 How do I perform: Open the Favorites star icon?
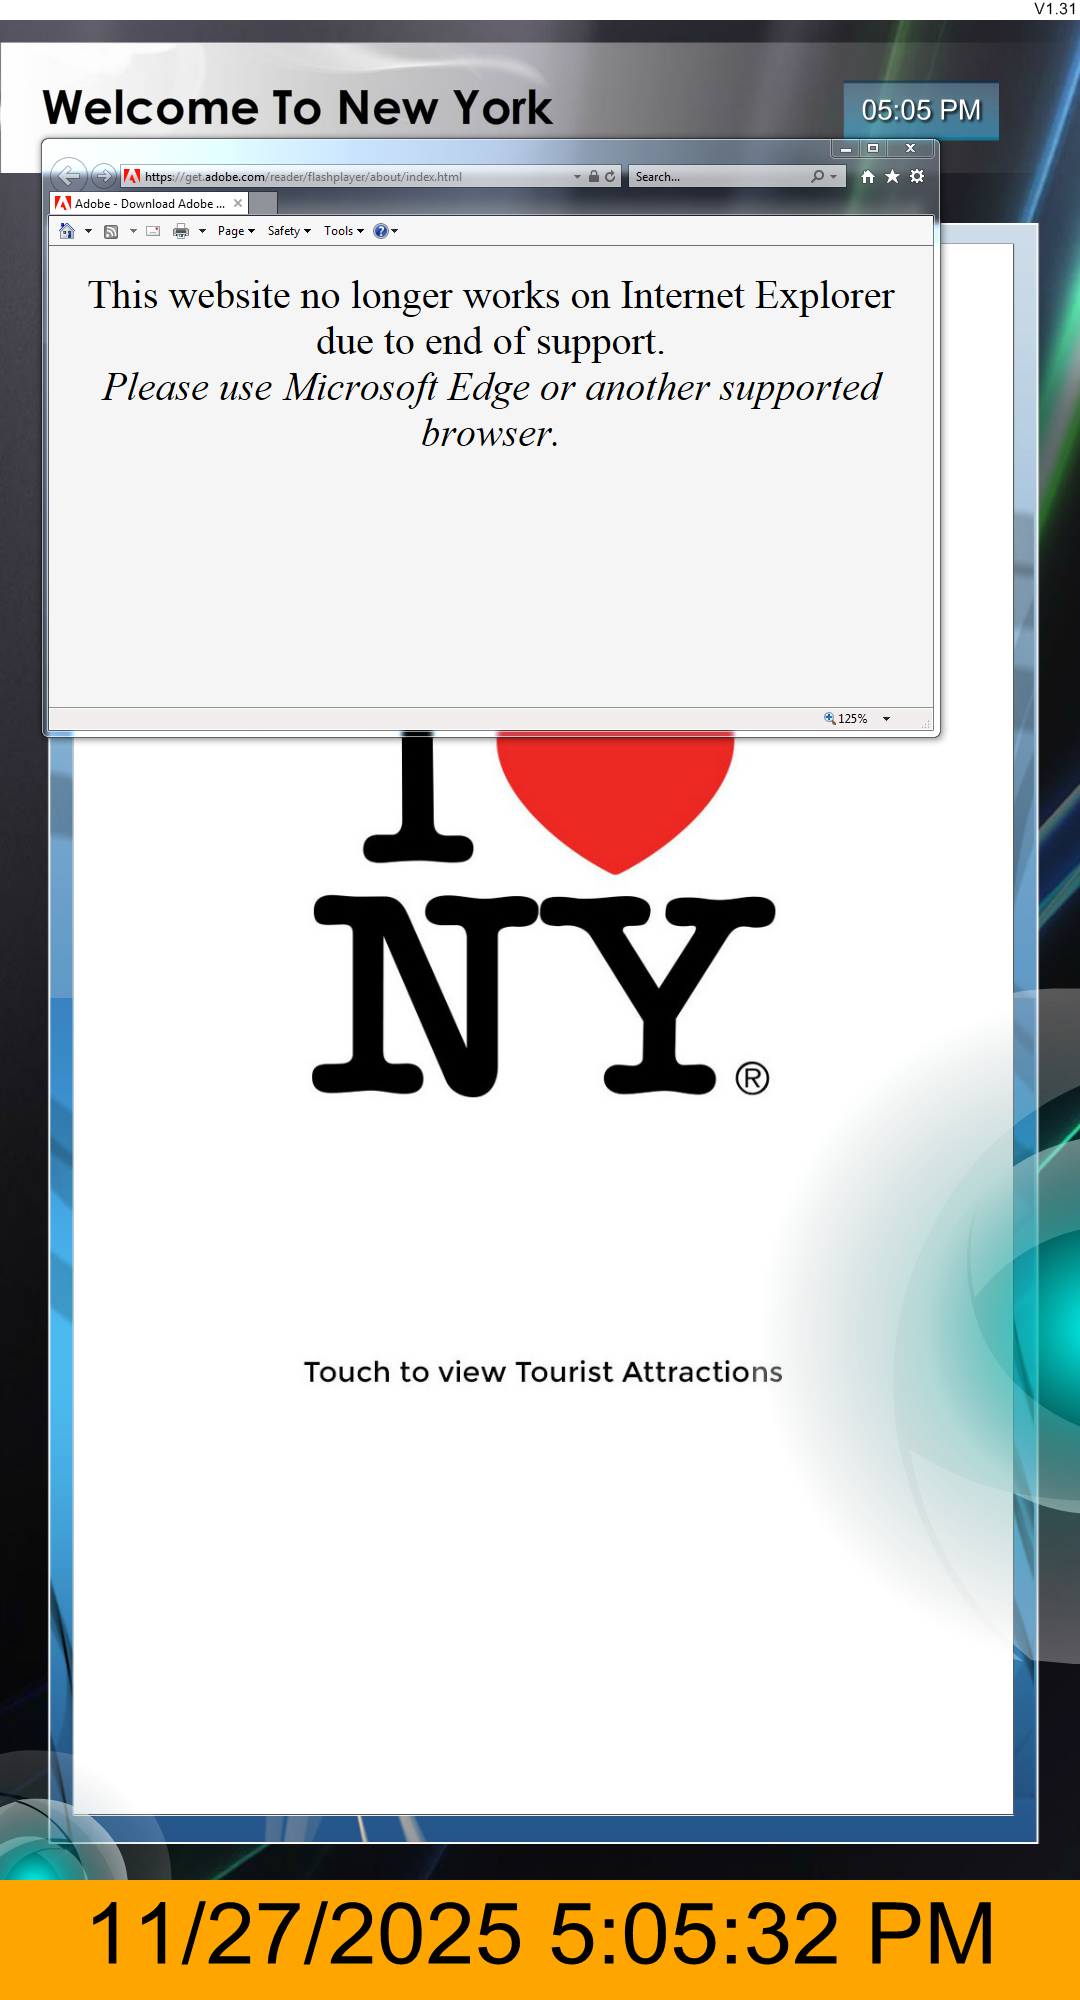point(892,177)
